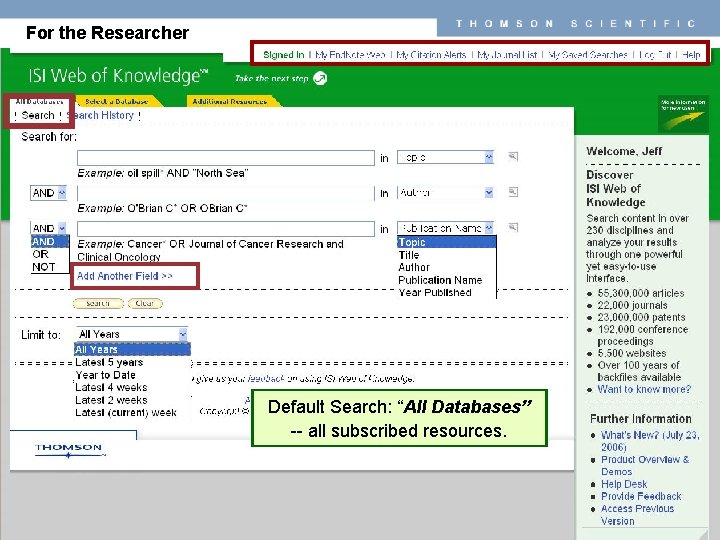Click the ISI Web of Knowledge logo
The image size is (720, 540).
118,76
